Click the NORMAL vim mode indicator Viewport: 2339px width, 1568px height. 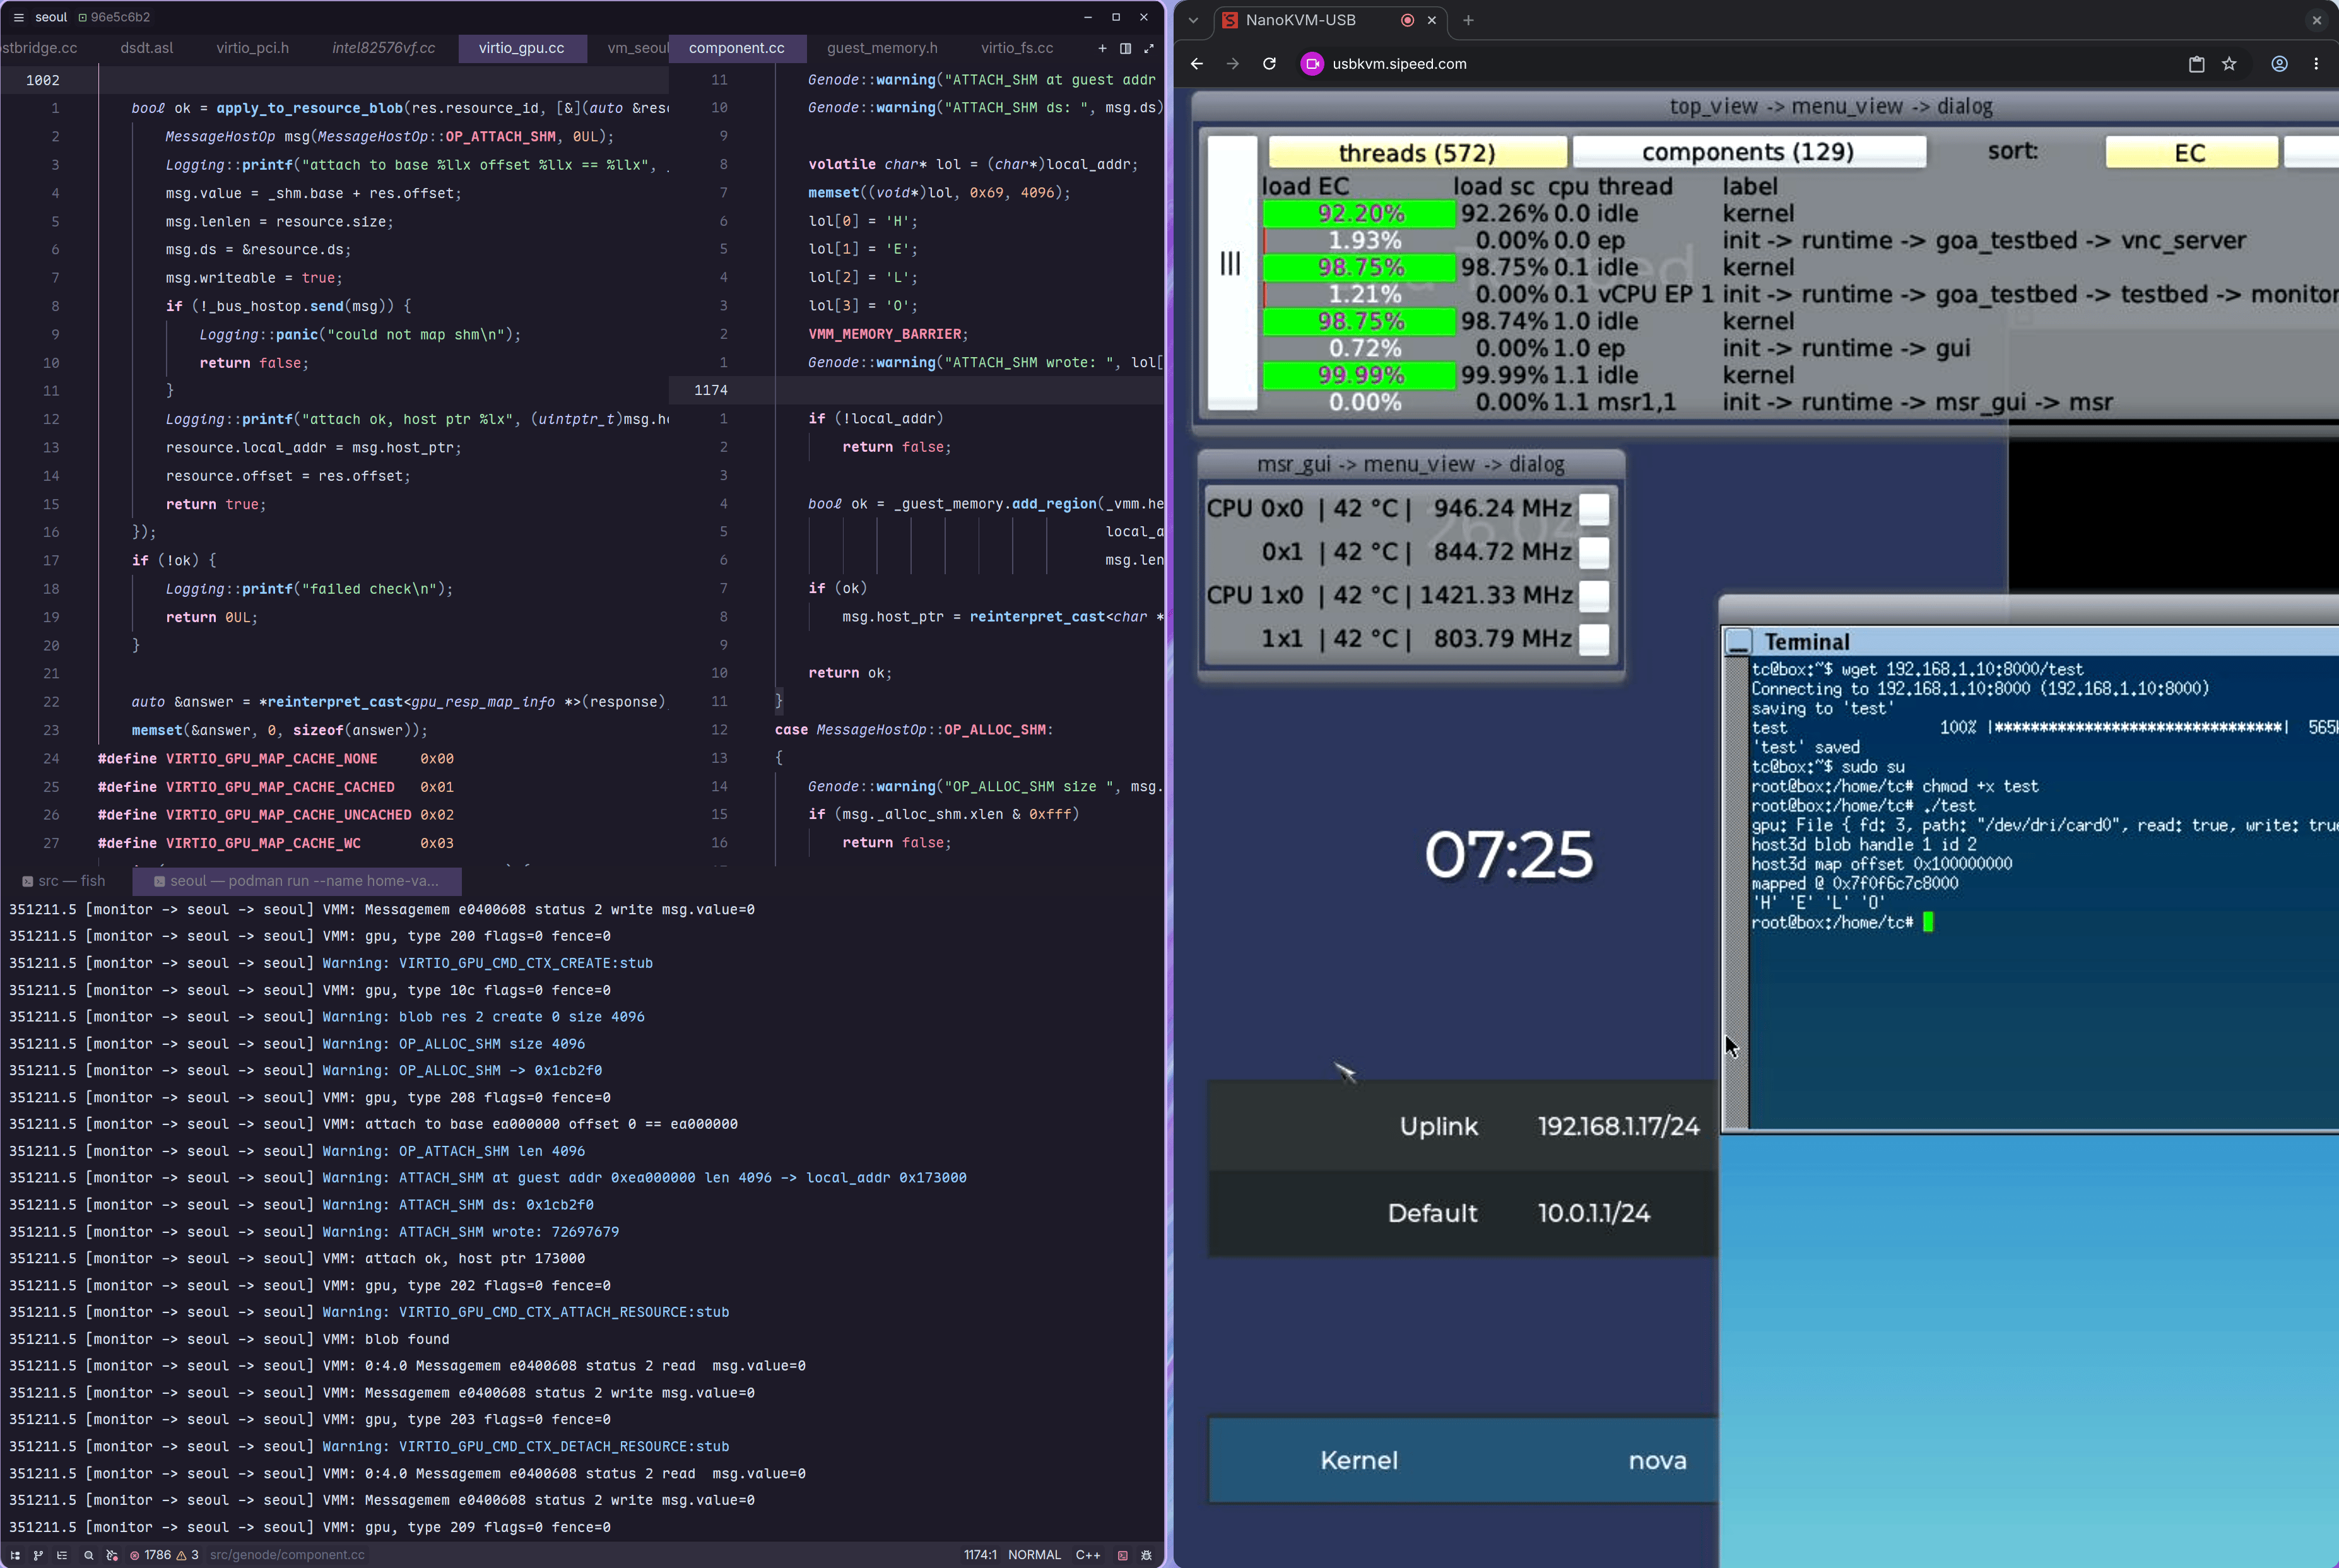point(1034,1555)
